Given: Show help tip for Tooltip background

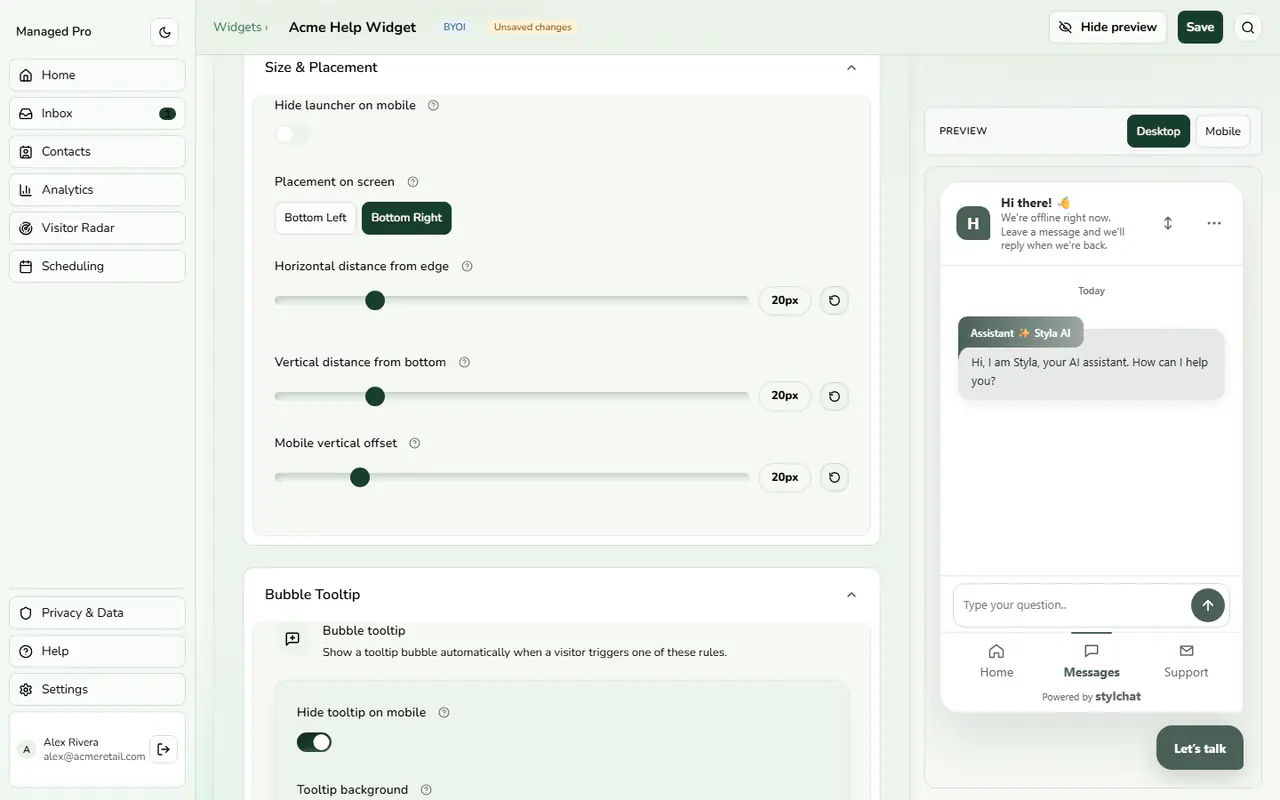Looking at the screenshot, I should (426, 790).
